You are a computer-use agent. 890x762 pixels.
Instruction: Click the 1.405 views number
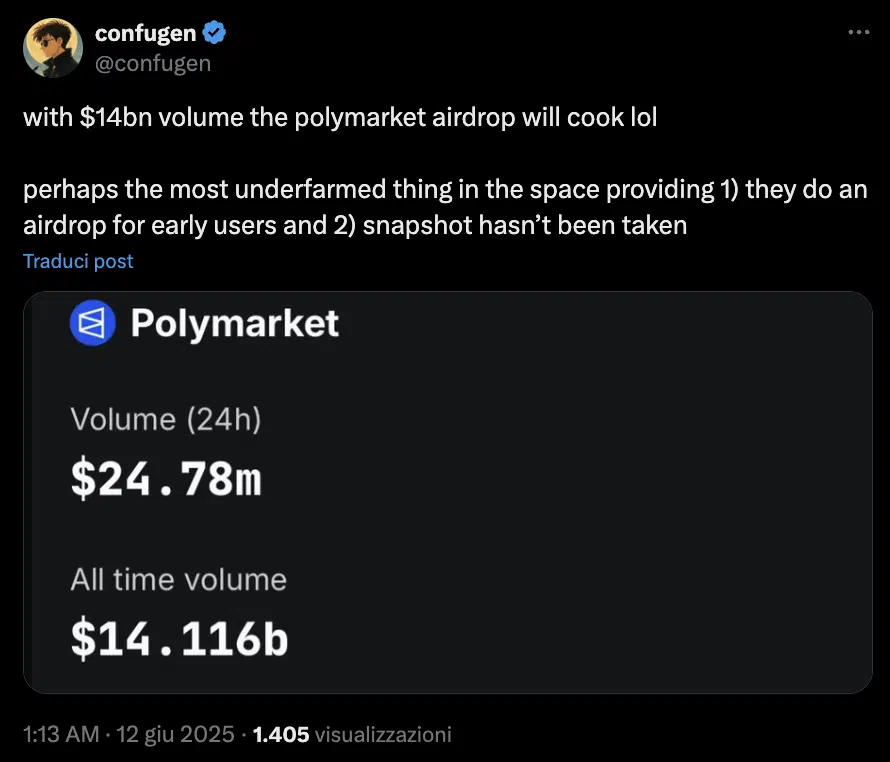[281, 735]
